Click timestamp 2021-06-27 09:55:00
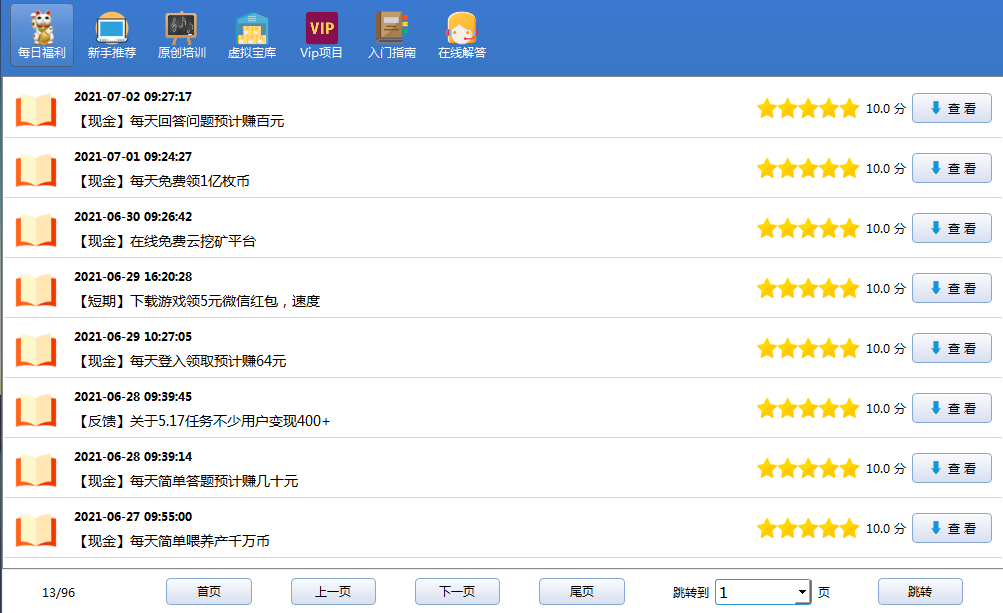The width and height of the screenshot is (1003, 613). (x=133, y=517)
